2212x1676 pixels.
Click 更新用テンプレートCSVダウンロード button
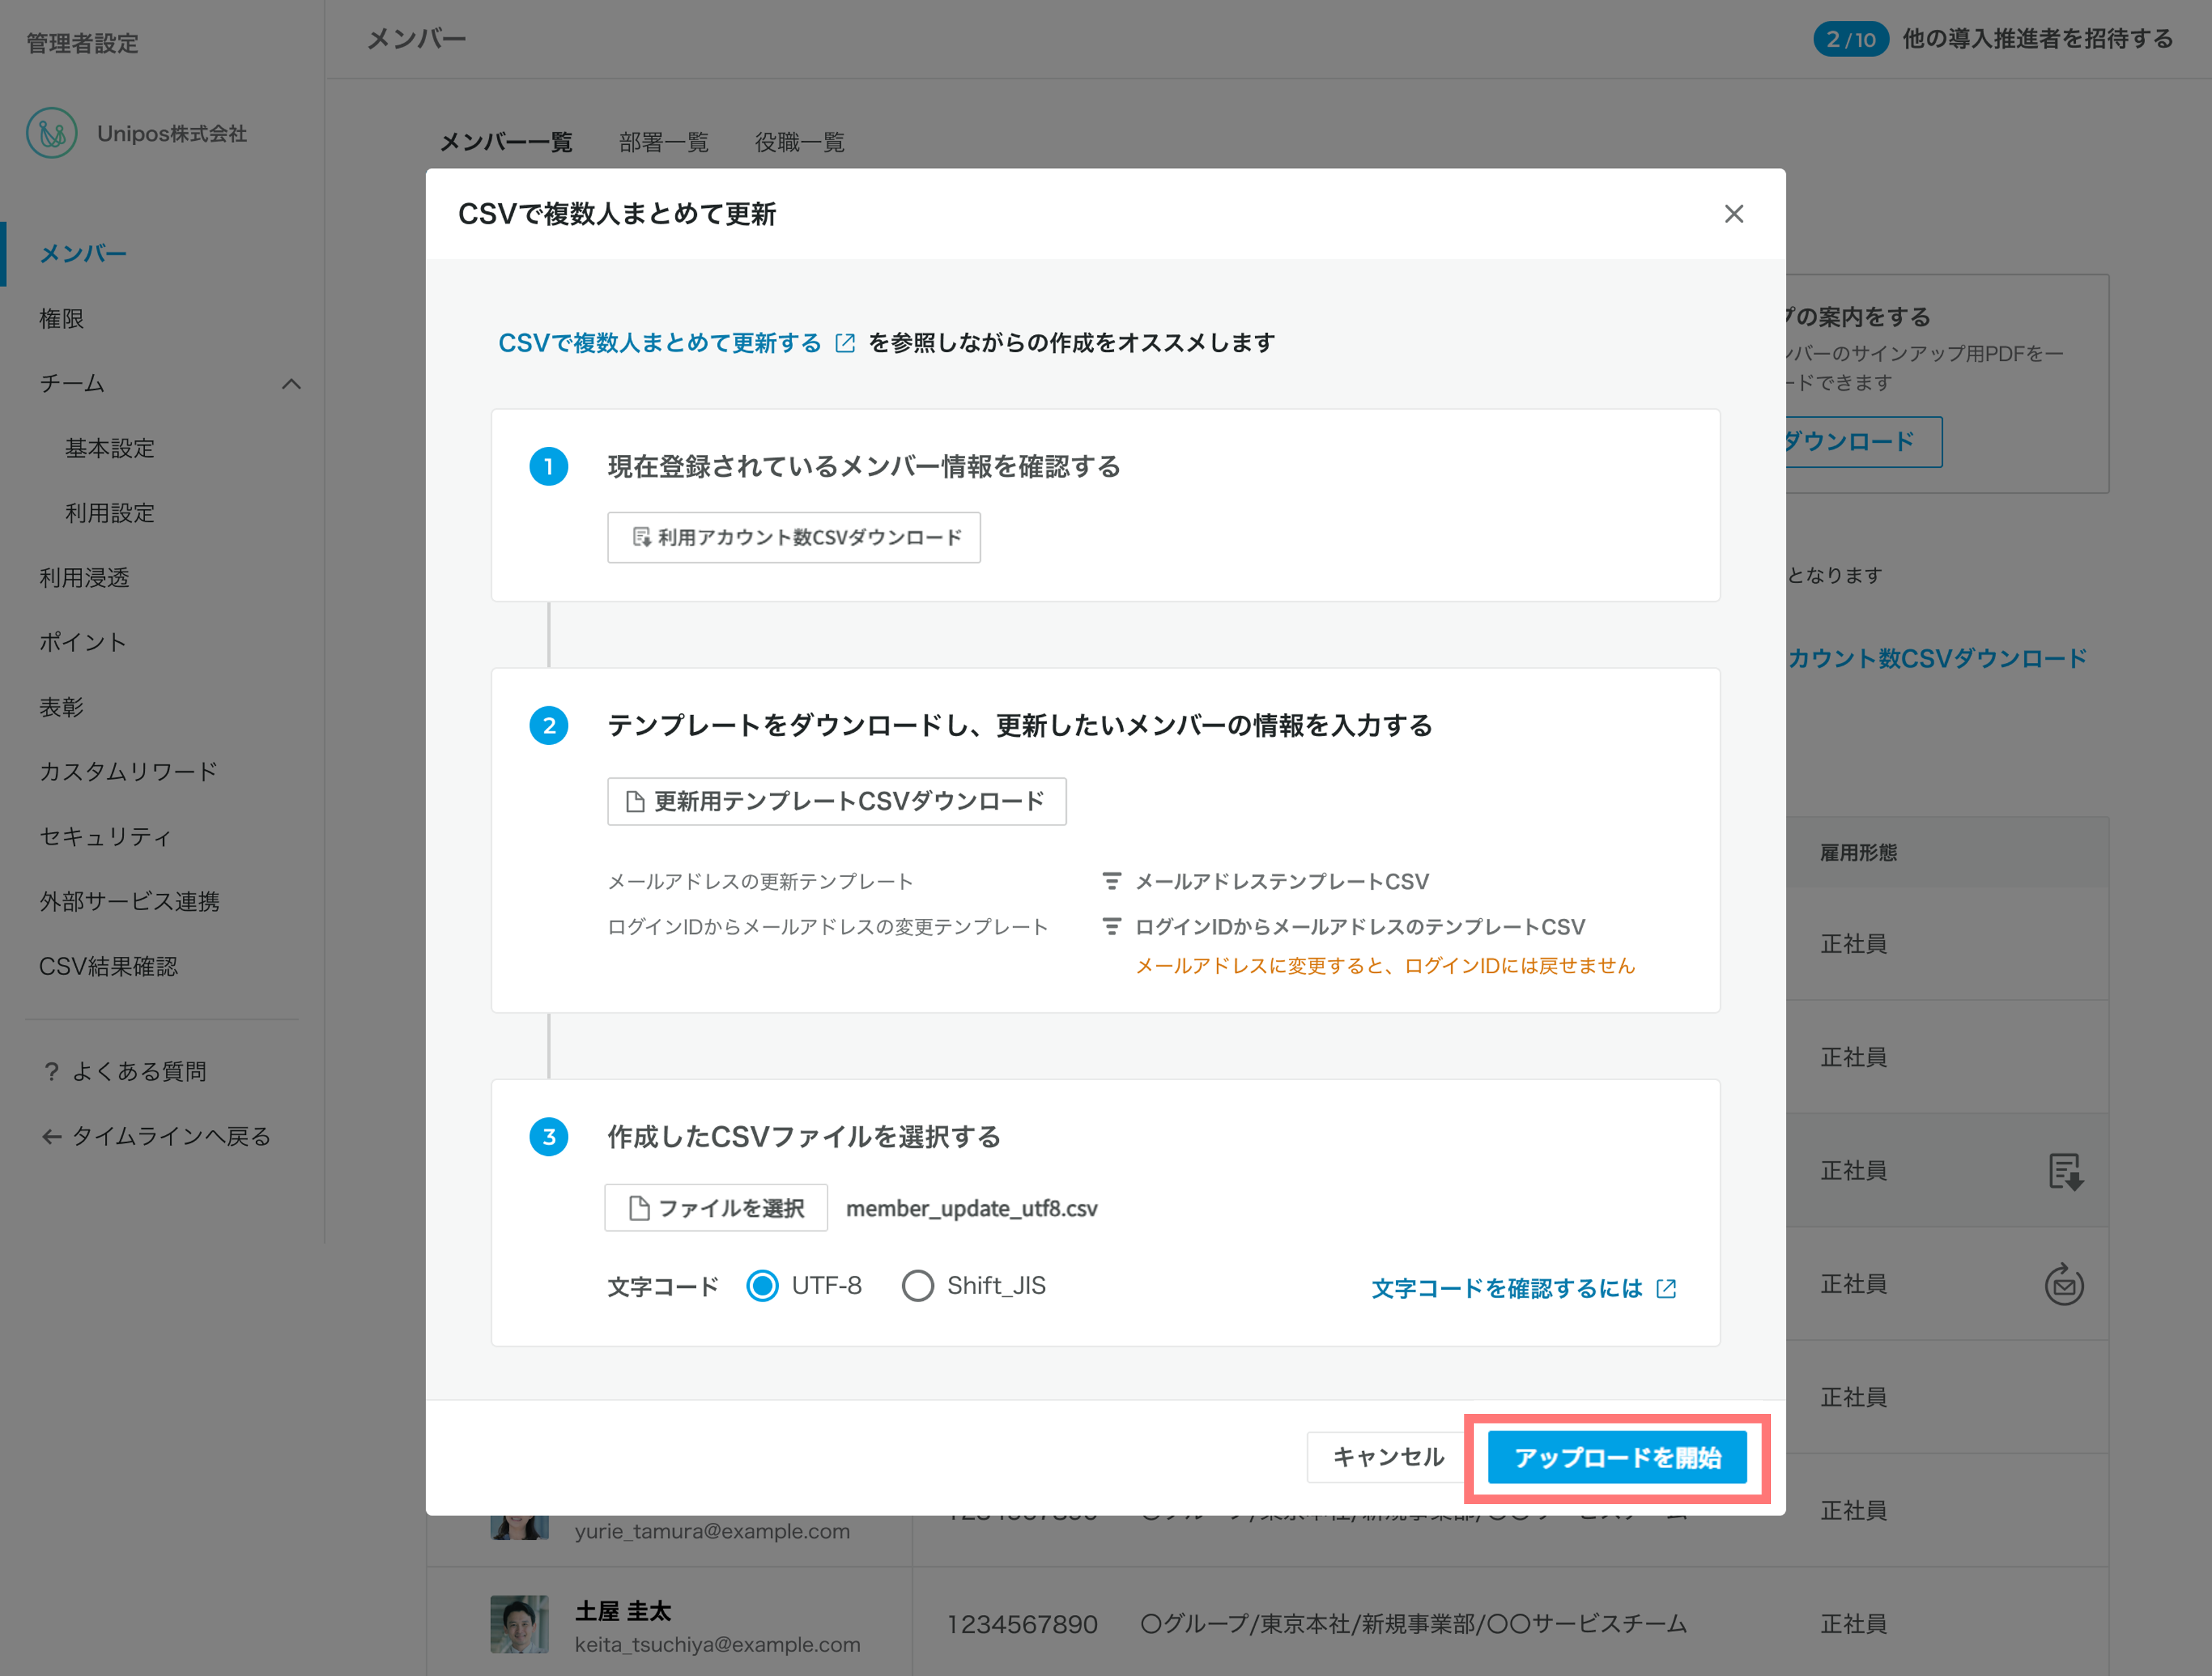click(x=837, y=801)
